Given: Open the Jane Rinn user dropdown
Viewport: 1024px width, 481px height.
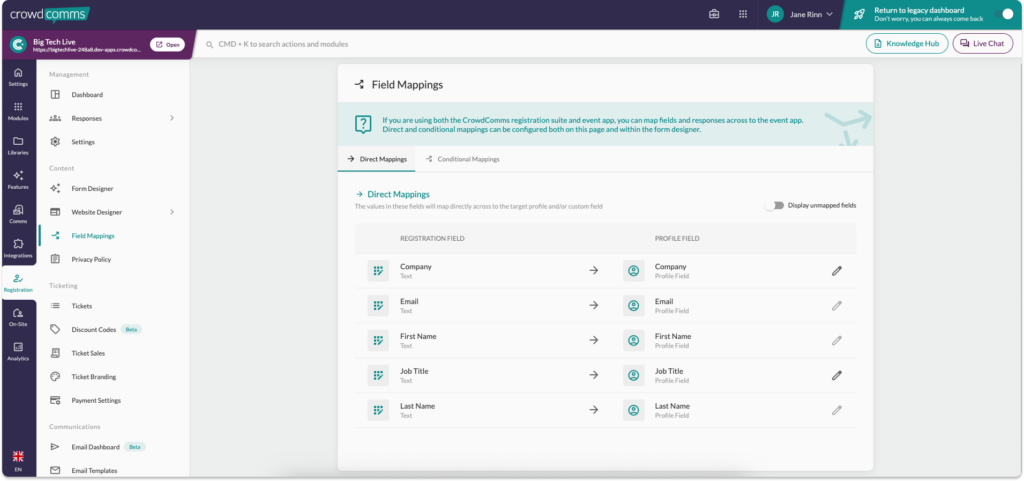Looking at the screenshot, I should pyautogui.click(x=800, y=14).
